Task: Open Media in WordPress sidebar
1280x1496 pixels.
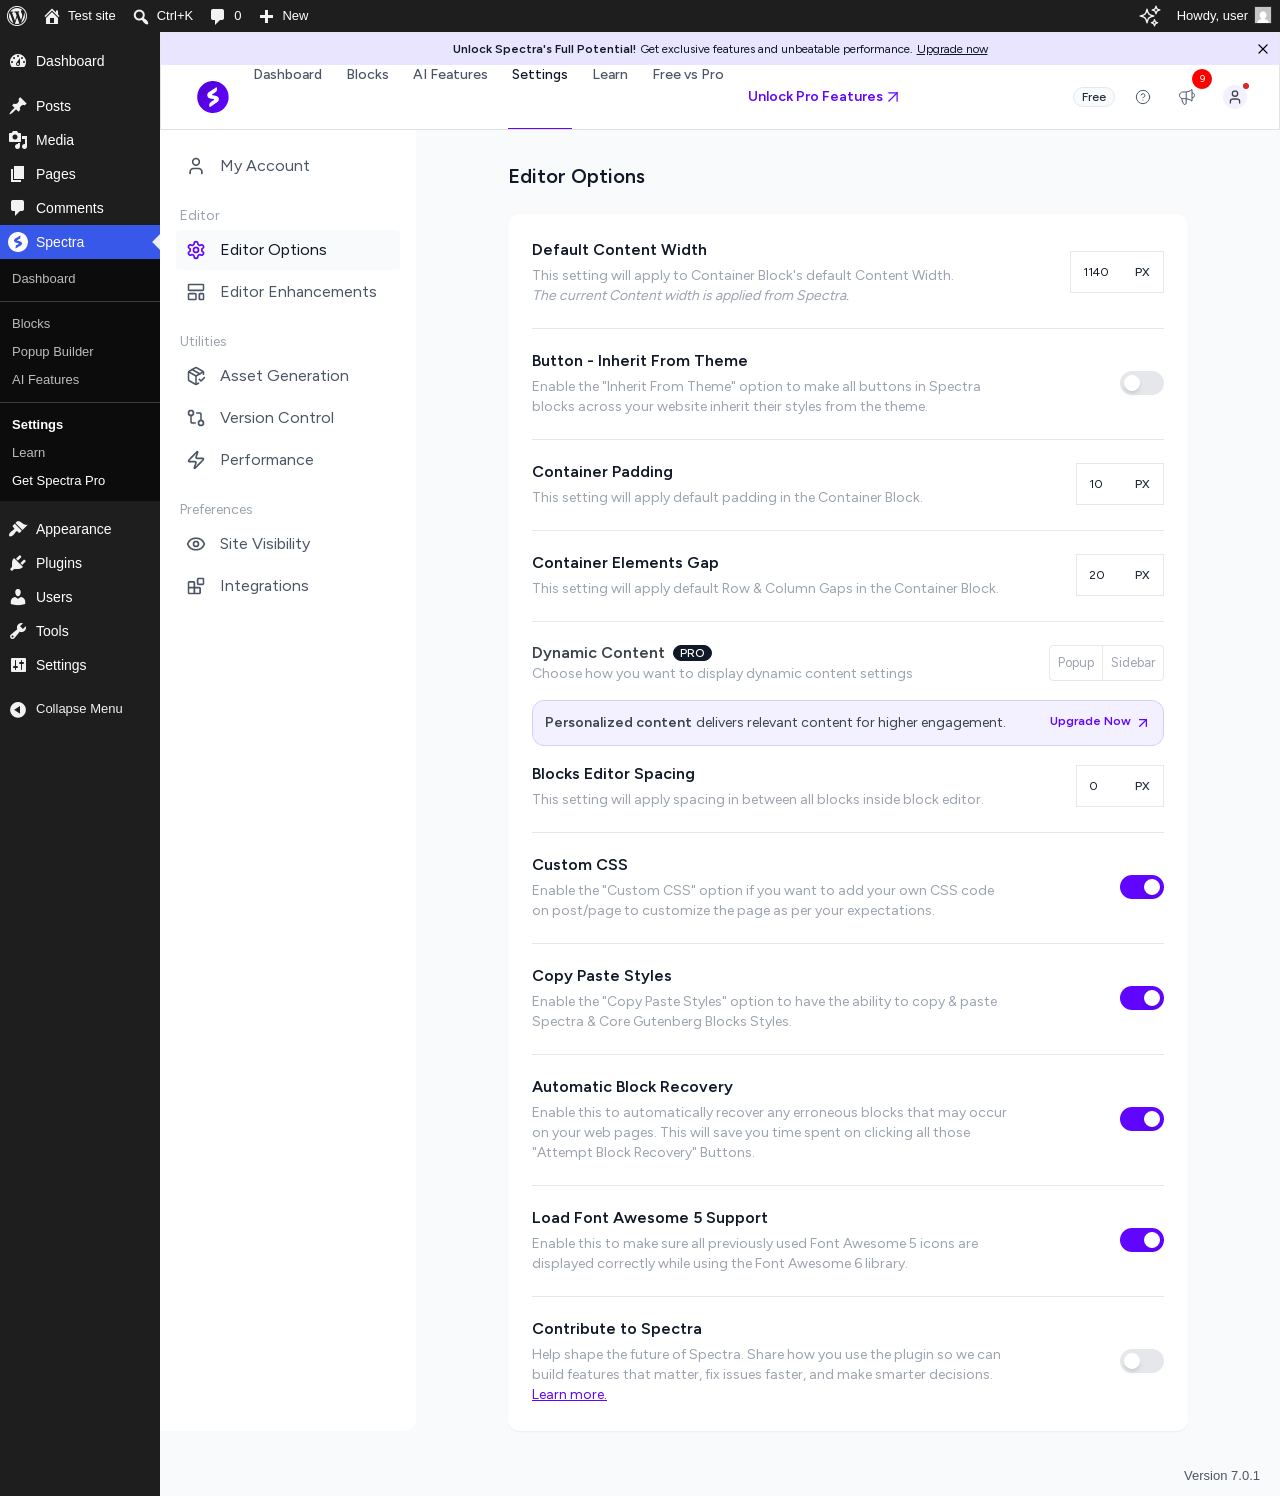Action: point(80,140)
